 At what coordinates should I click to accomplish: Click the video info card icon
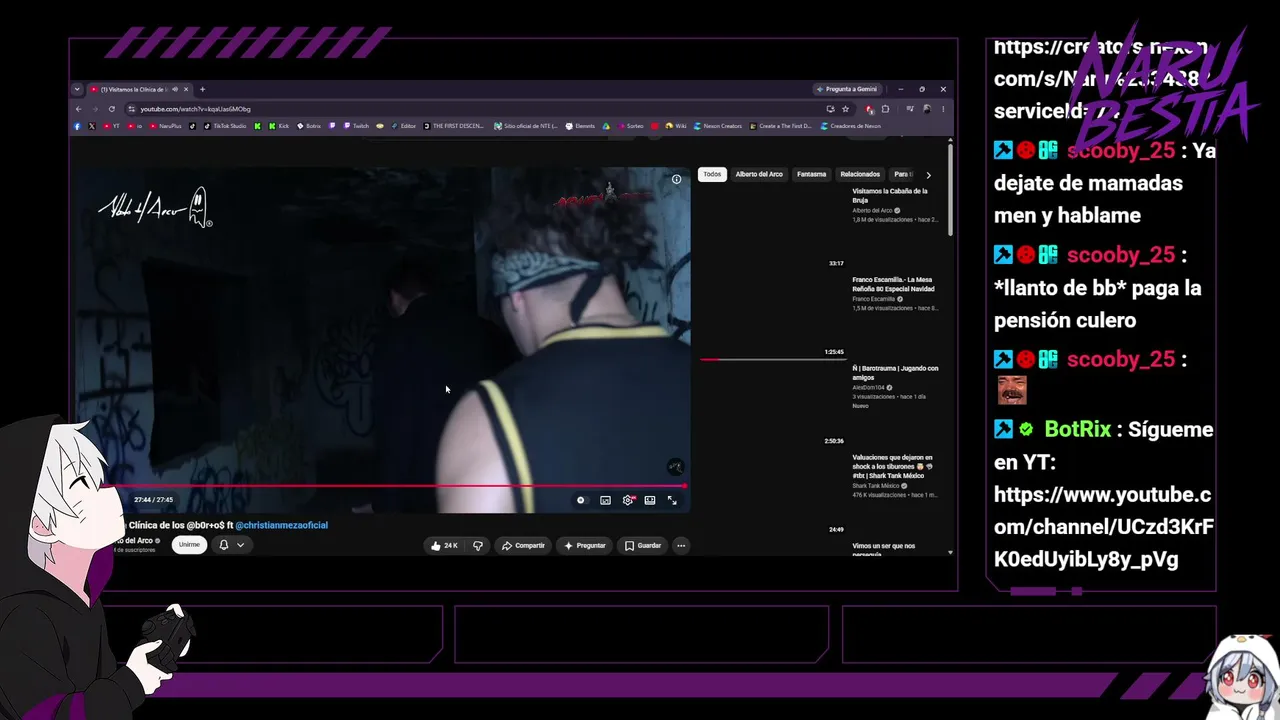coord(676,179)
